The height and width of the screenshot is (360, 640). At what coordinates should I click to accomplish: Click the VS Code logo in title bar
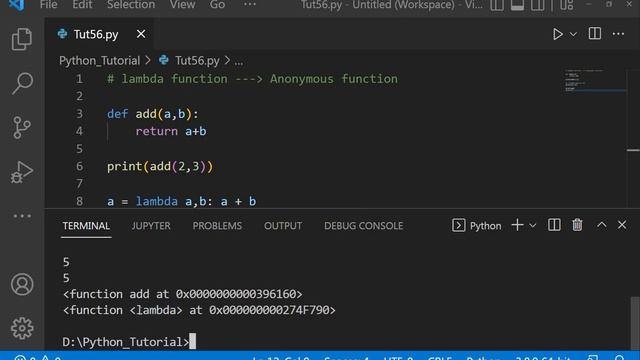pos(16,5)
